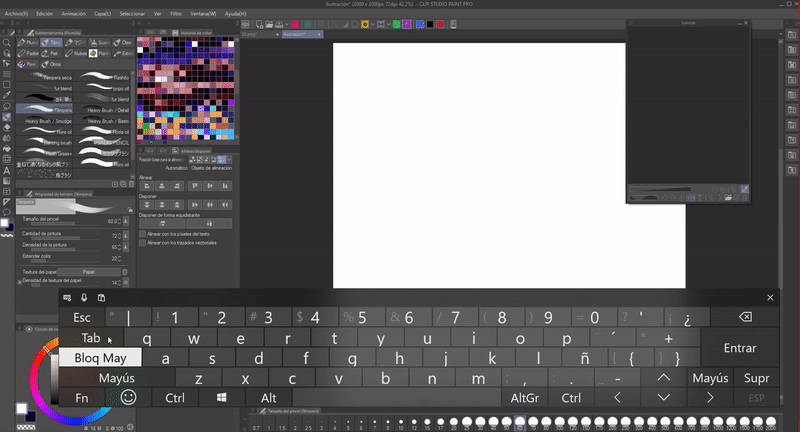Click Cantidad de pintura stepper arrows
Viewport: 800px width, 432px height.
[119, 236]
